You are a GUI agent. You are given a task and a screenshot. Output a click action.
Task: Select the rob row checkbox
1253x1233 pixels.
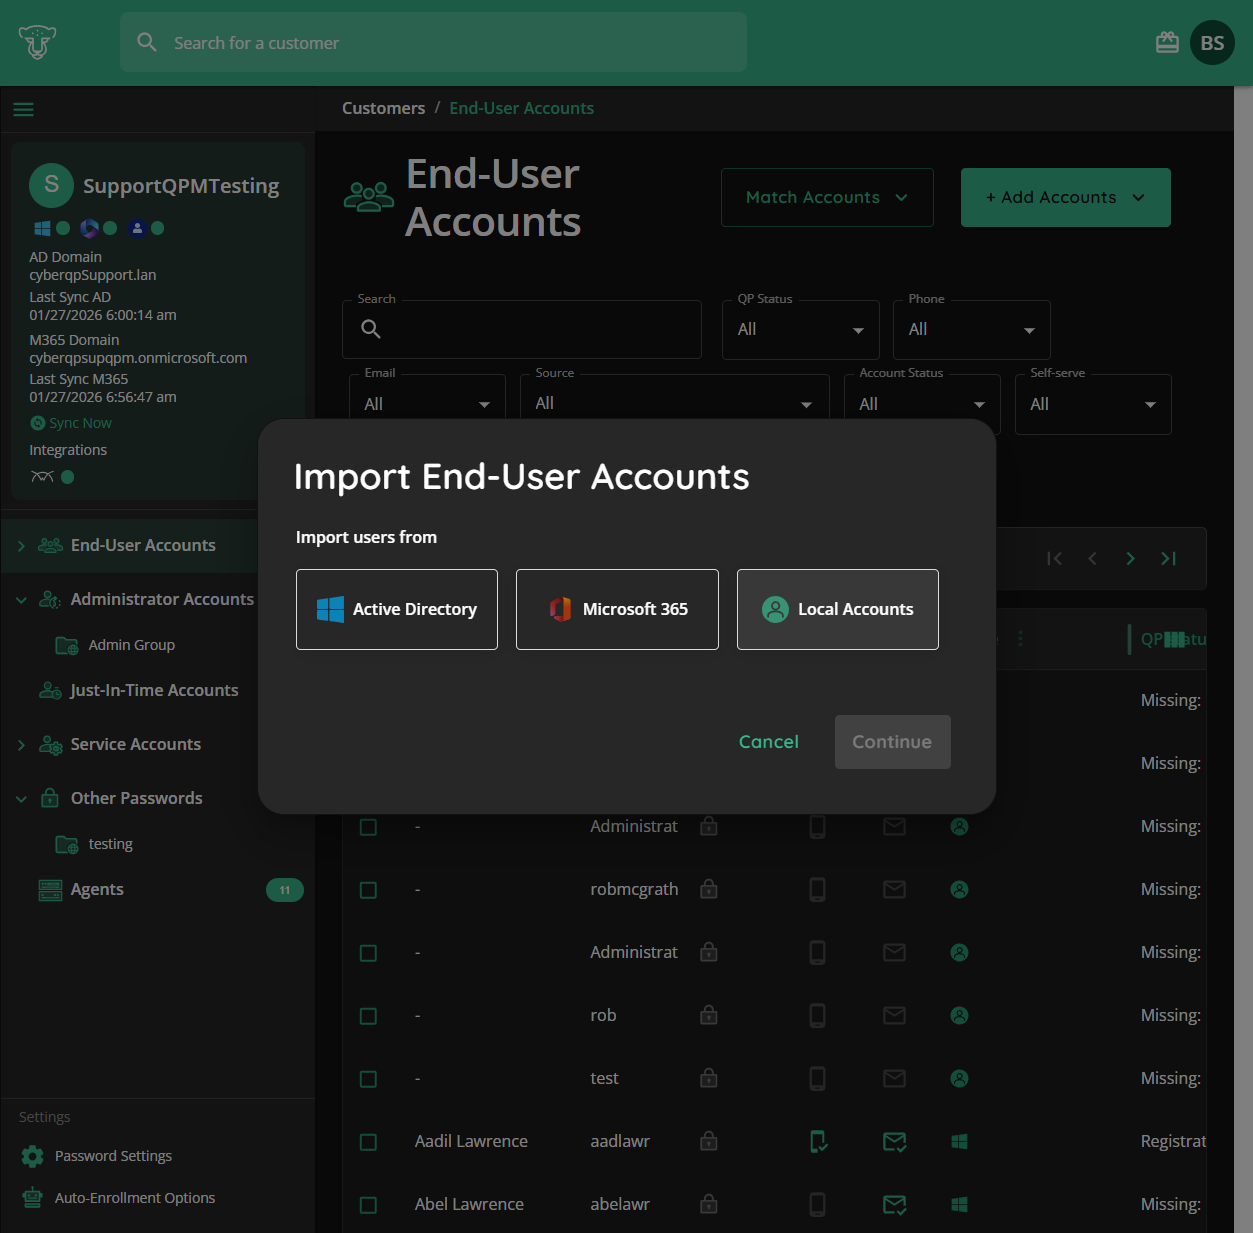tap(368, 1016)
